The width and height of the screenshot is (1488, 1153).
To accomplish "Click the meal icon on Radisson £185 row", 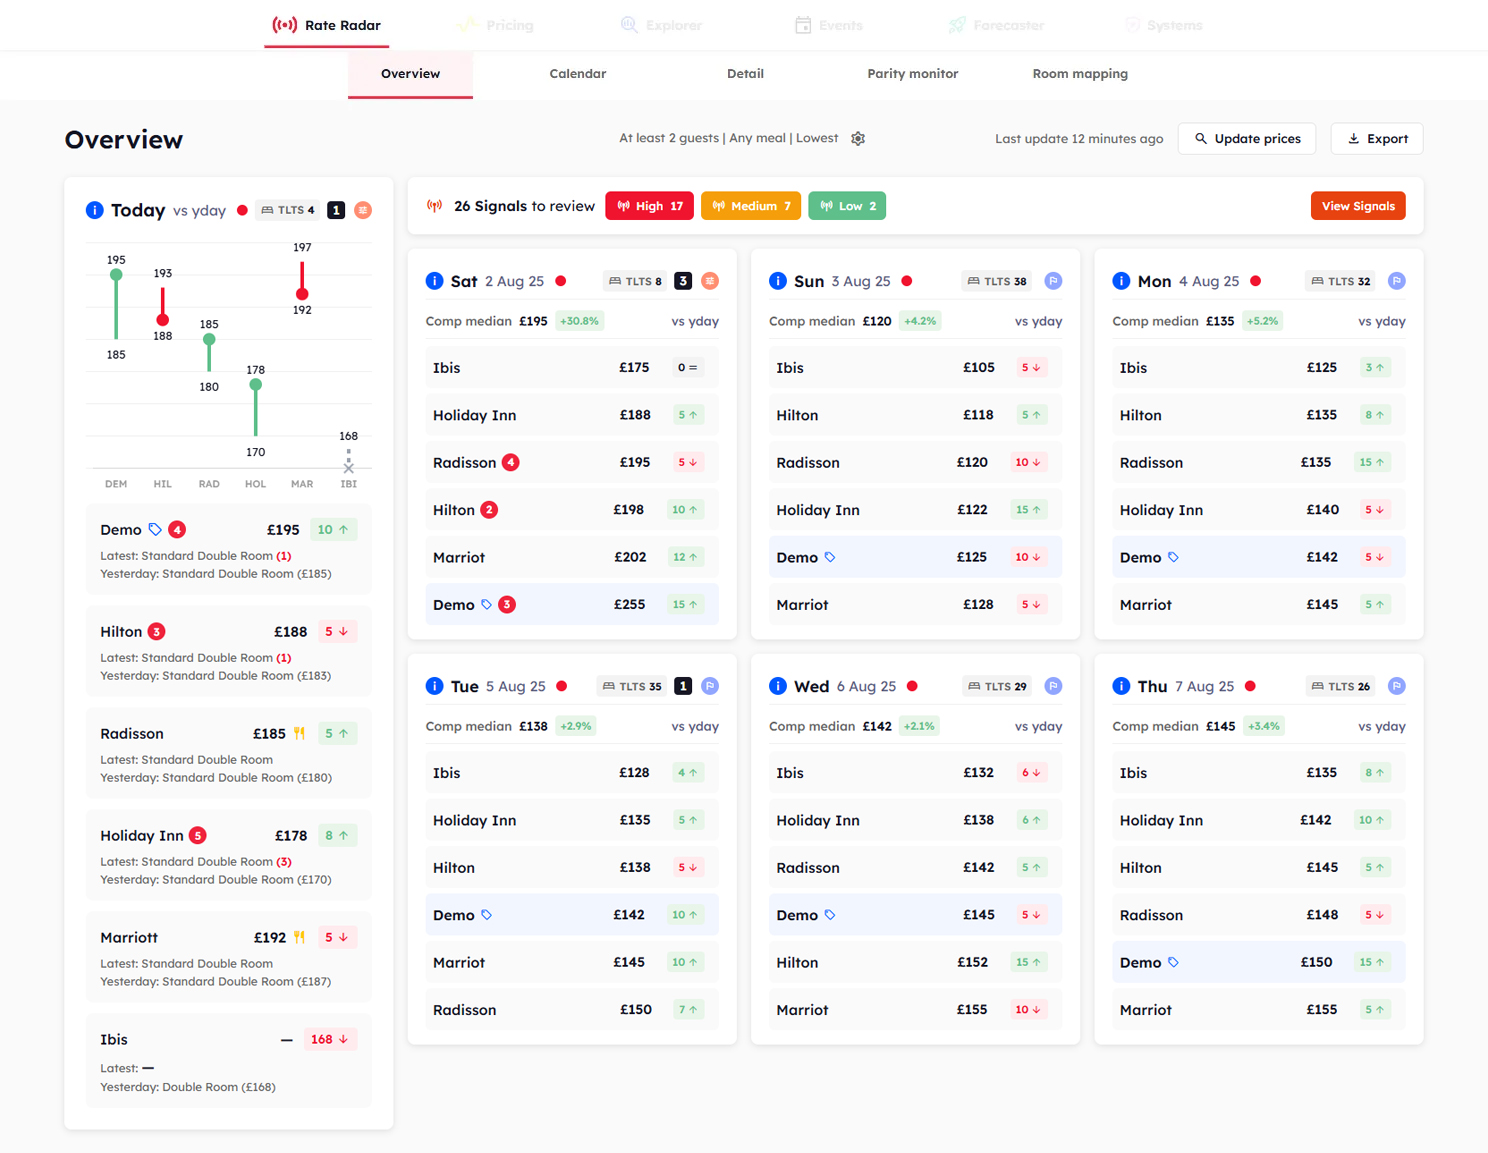I will pos(299,734).
